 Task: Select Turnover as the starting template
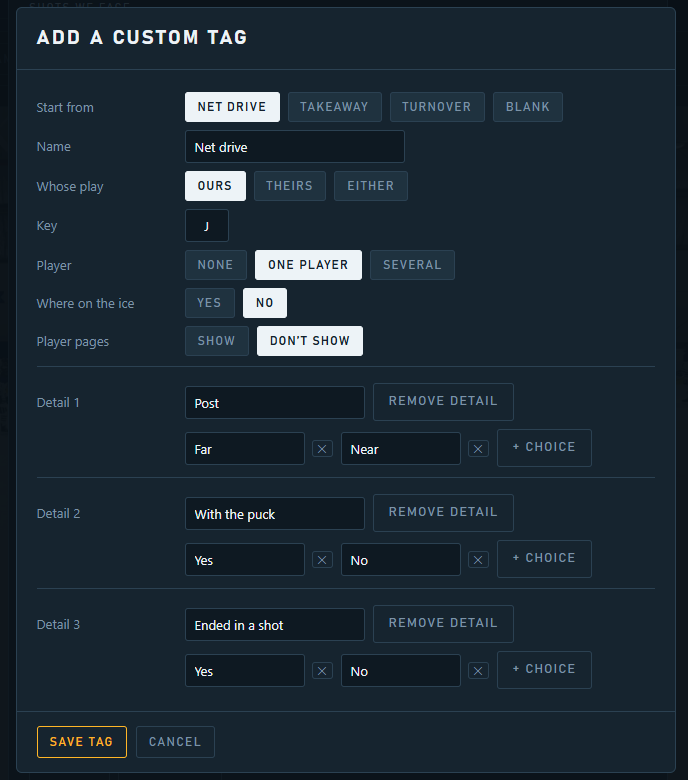point(437,107)
